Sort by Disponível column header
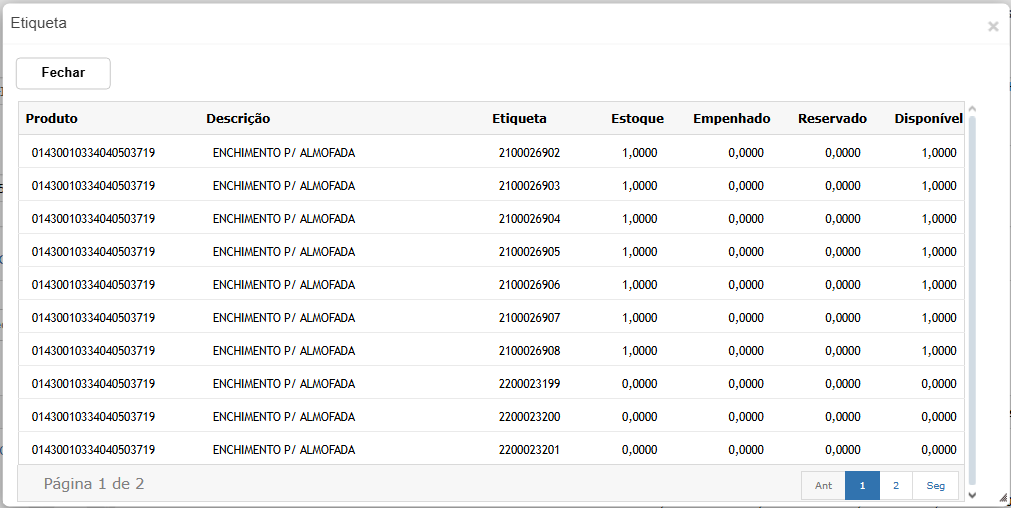1011x508 pixels. (928, 118)
